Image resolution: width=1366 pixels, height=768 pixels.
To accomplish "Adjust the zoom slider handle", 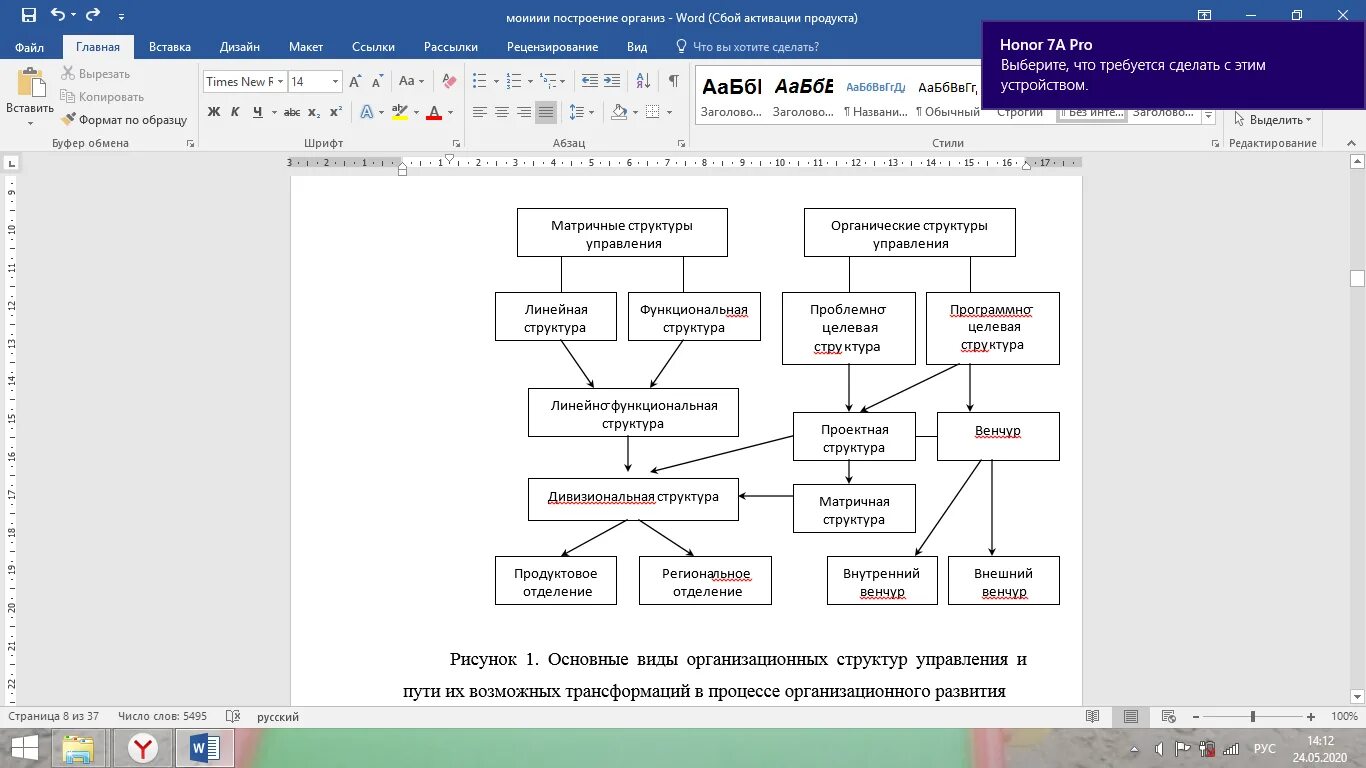I will [1253, 717].
